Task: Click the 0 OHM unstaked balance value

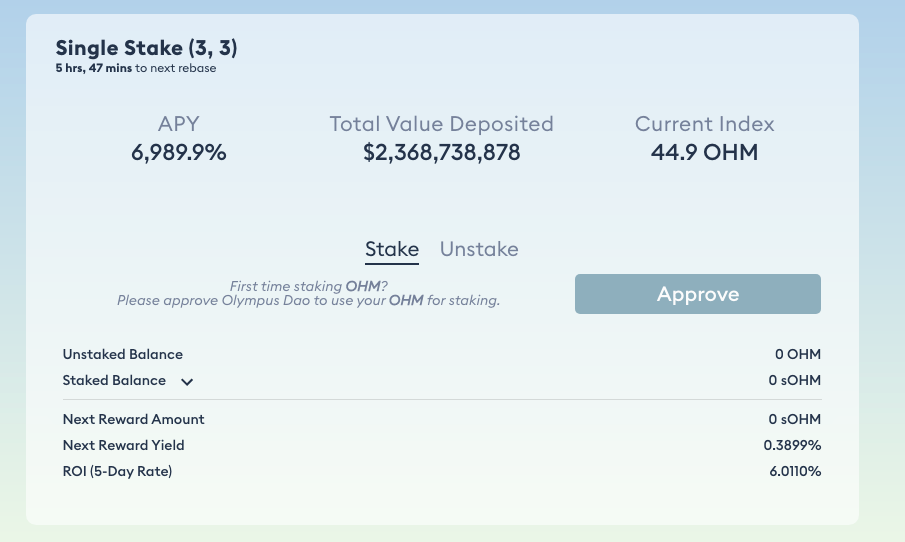Action: click(x=798, y=354)
